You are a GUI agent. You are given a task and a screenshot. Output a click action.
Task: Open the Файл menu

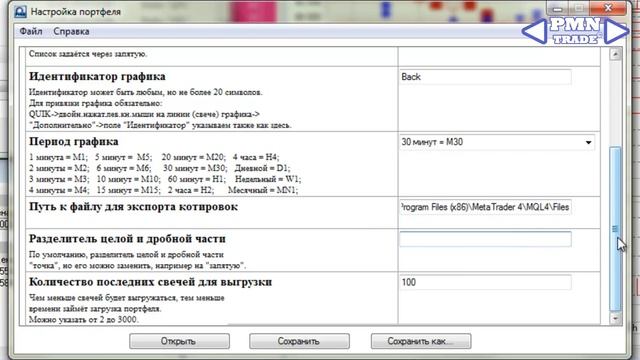point(31,31)
